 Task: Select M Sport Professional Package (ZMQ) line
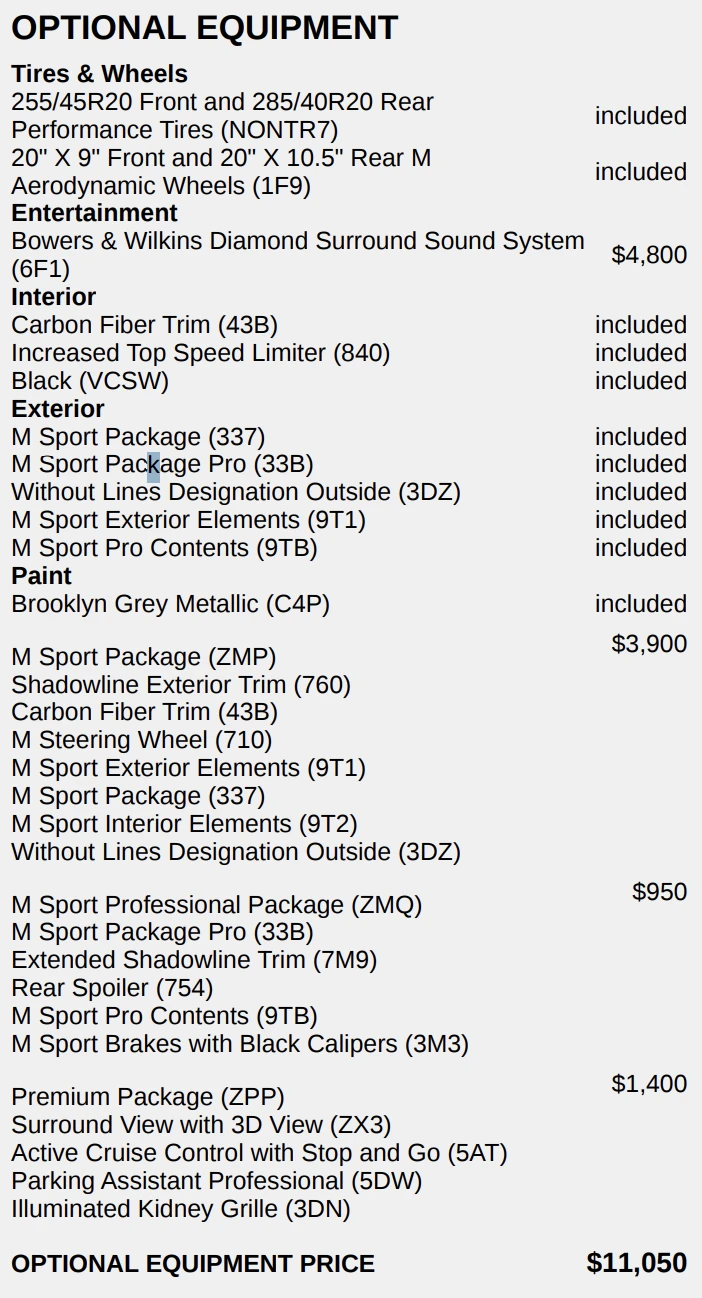[x=216, y=905]
